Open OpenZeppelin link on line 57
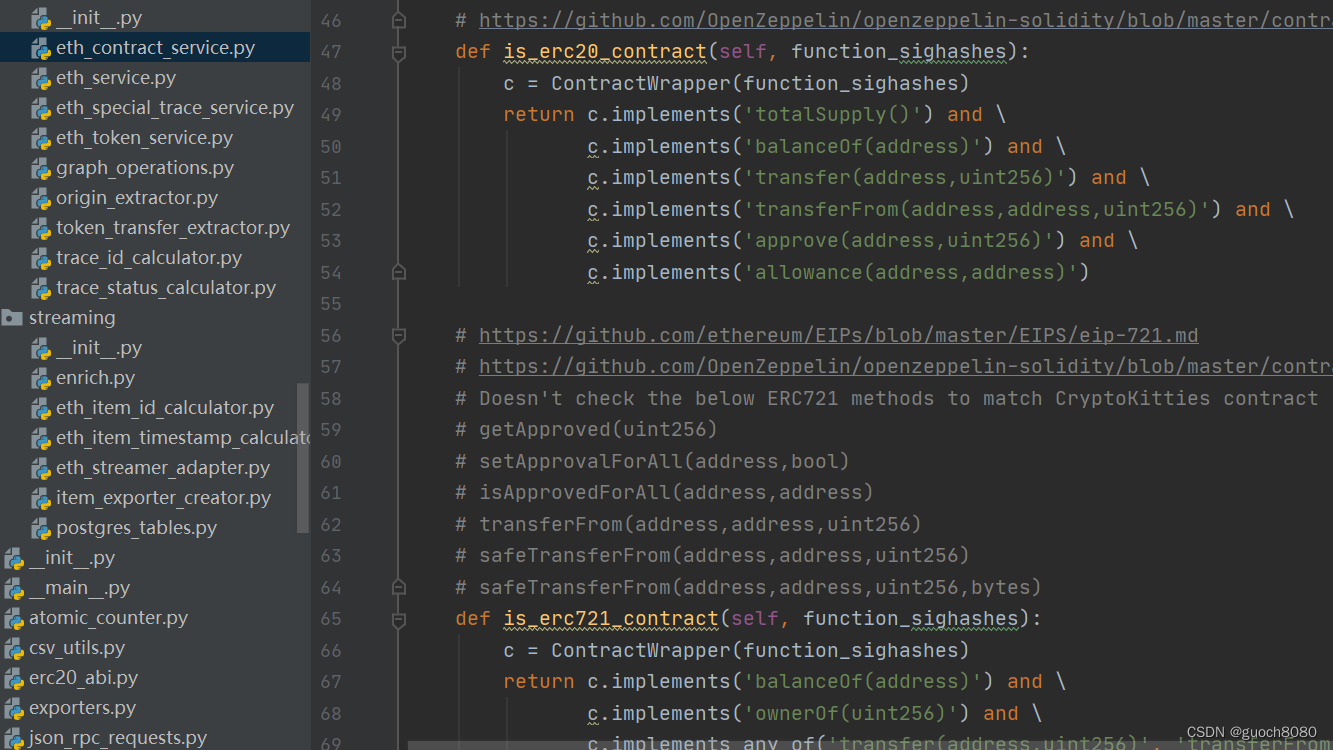1333x750 pixels. pos(906,367)
